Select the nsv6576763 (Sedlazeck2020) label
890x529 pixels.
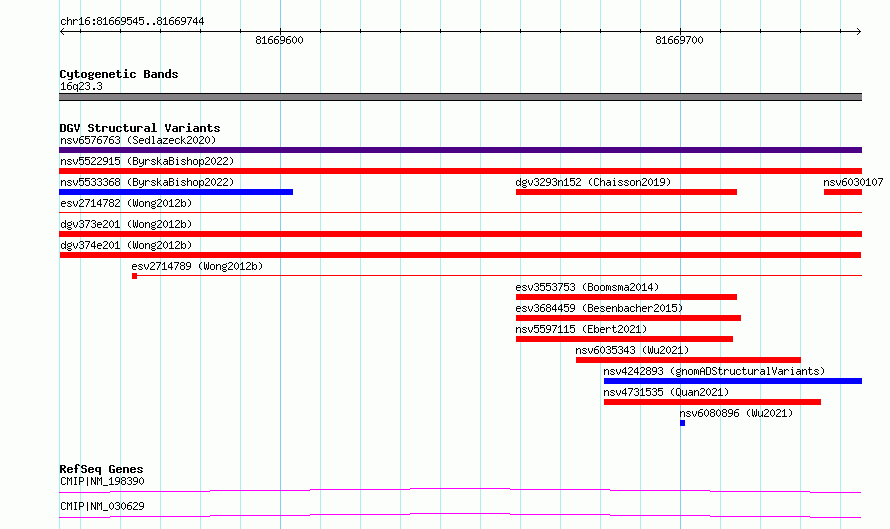(138, 140)
